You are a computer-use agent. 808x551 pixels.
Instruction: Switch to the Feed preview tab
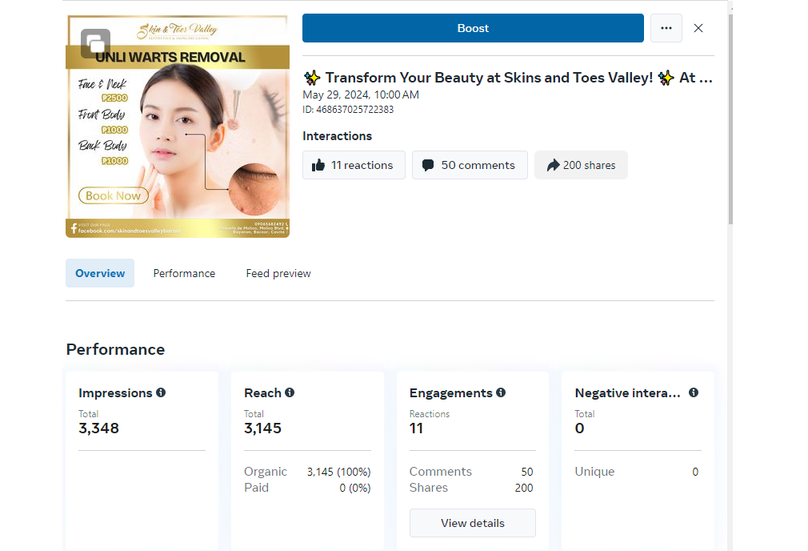point(278,273)
